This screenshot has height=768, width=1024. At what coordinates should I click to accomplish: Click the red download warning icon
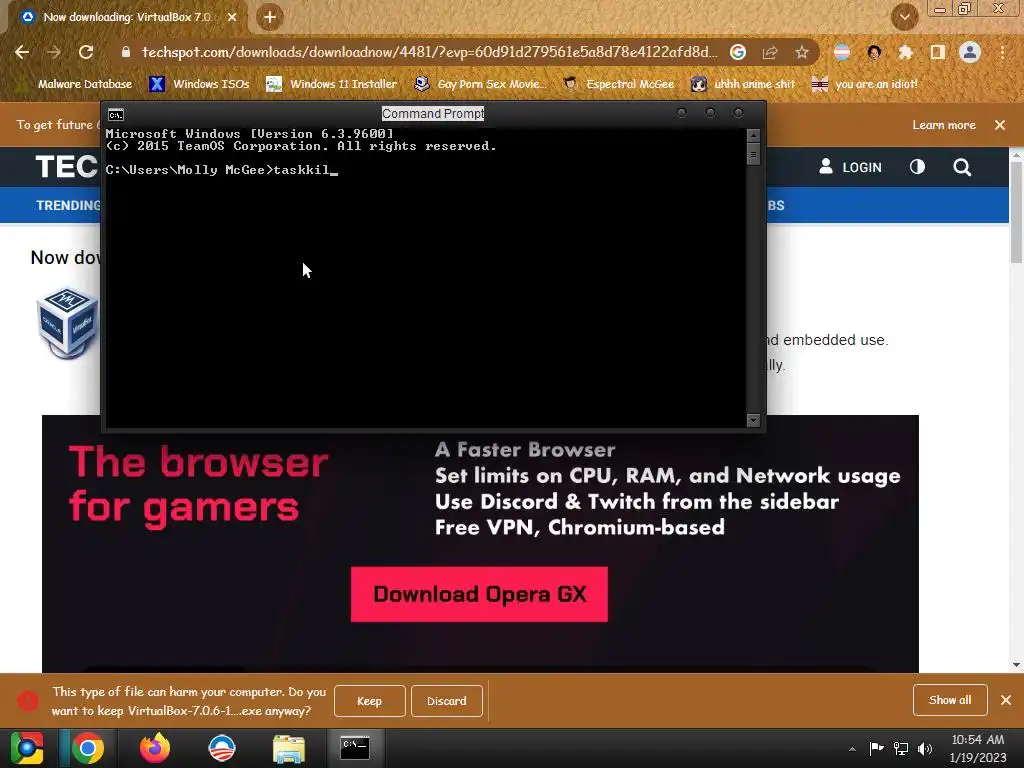pos(28,701)
